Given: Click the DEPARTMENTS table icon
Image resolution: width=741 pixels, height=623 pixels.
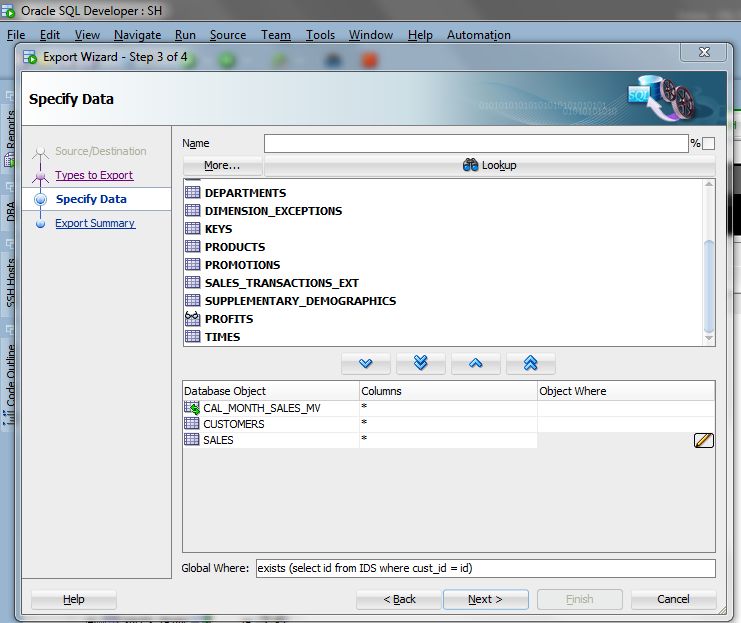Looking at the screenshot, I should [x=192, y=192].
